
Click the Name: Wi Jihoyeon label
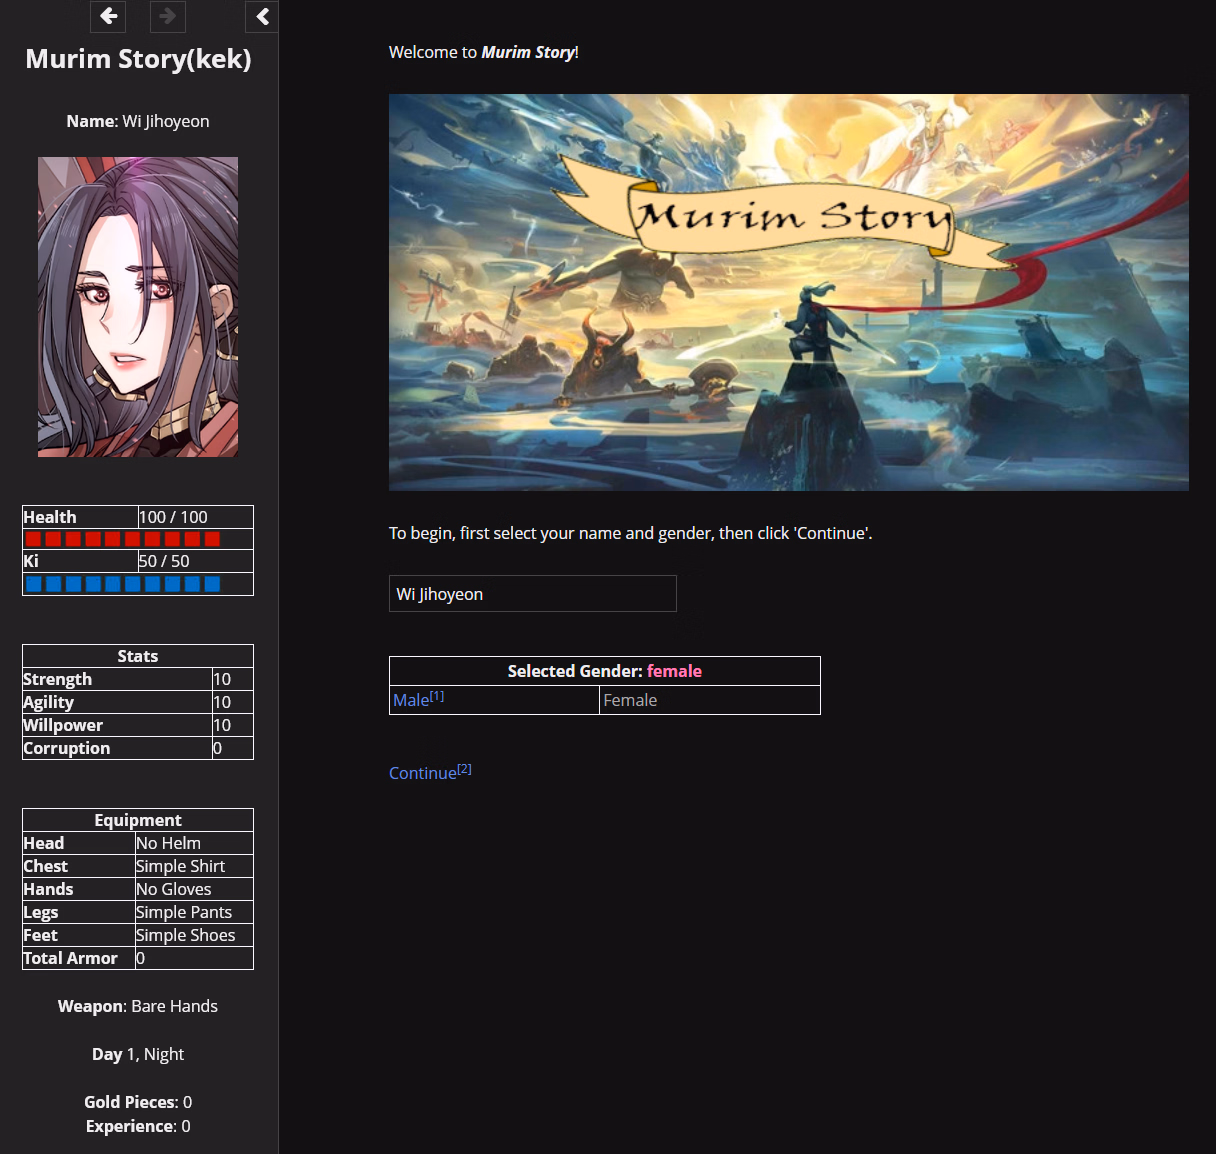pyautogui.click(x=138, y=121)
